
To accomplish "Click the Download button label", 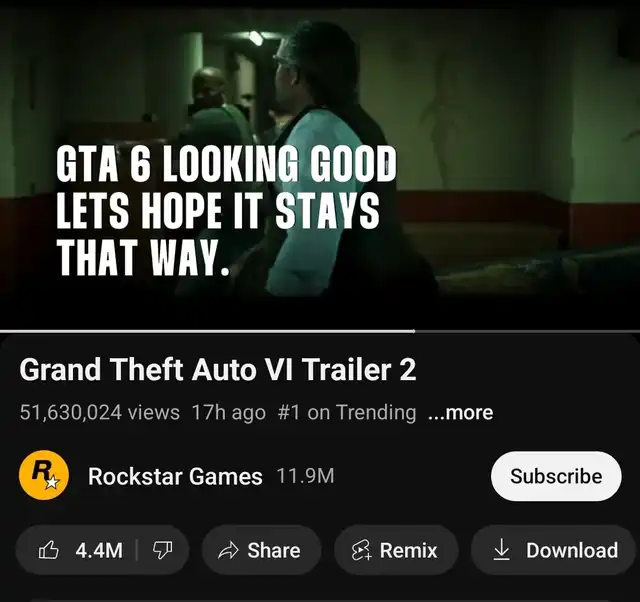I will pos(572,550).
